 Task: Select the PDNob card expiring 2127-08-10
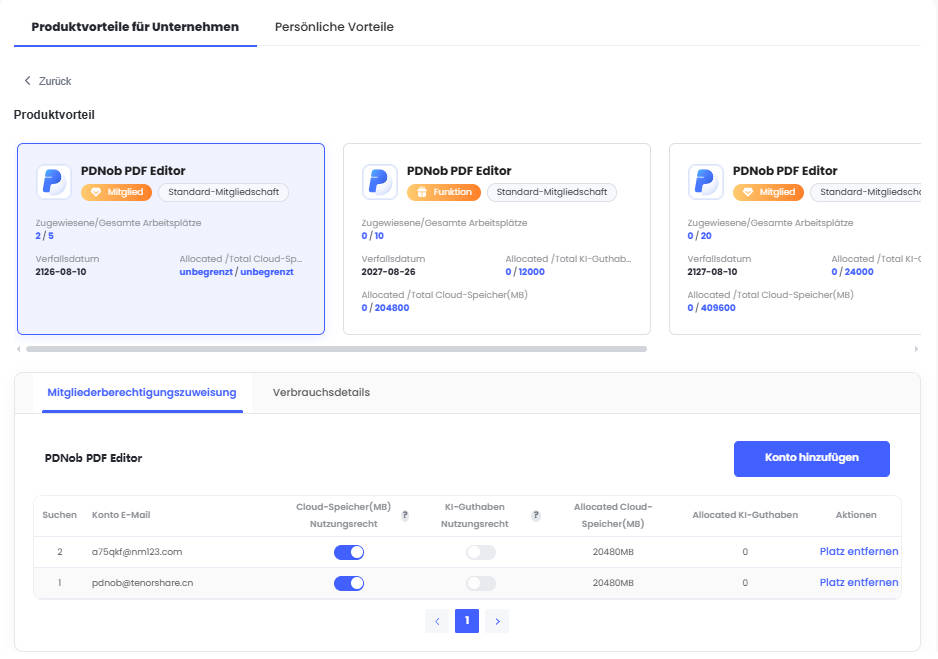(x=794, y=239)
